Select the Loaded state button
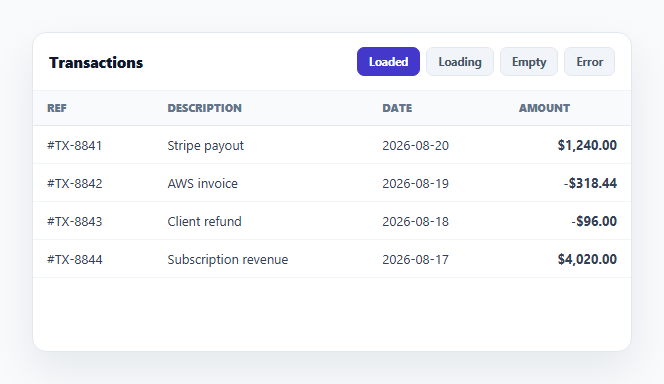664x384 pixels. click(x=388, y=62)
